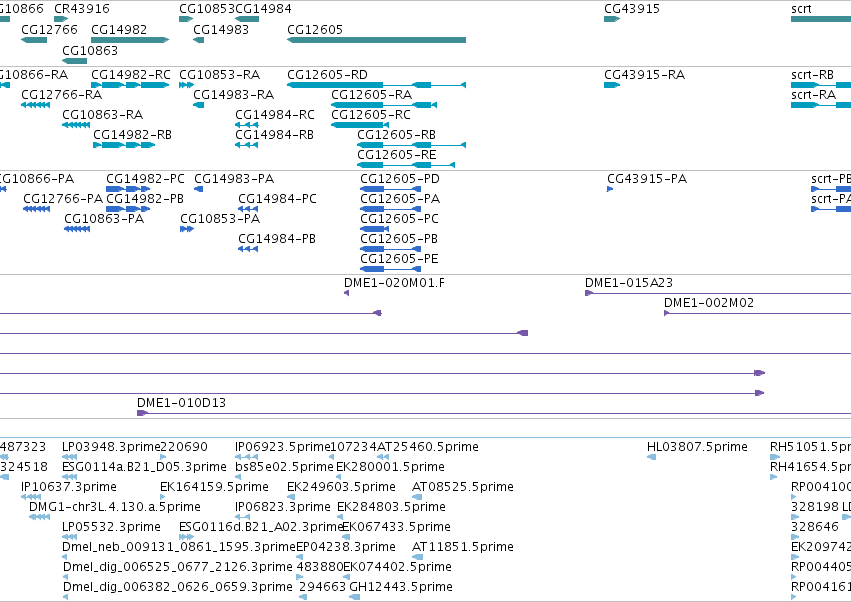Open EST IP06923.5prime
Viewport: 851px width, 602px height.
click(x=283, y=447)
